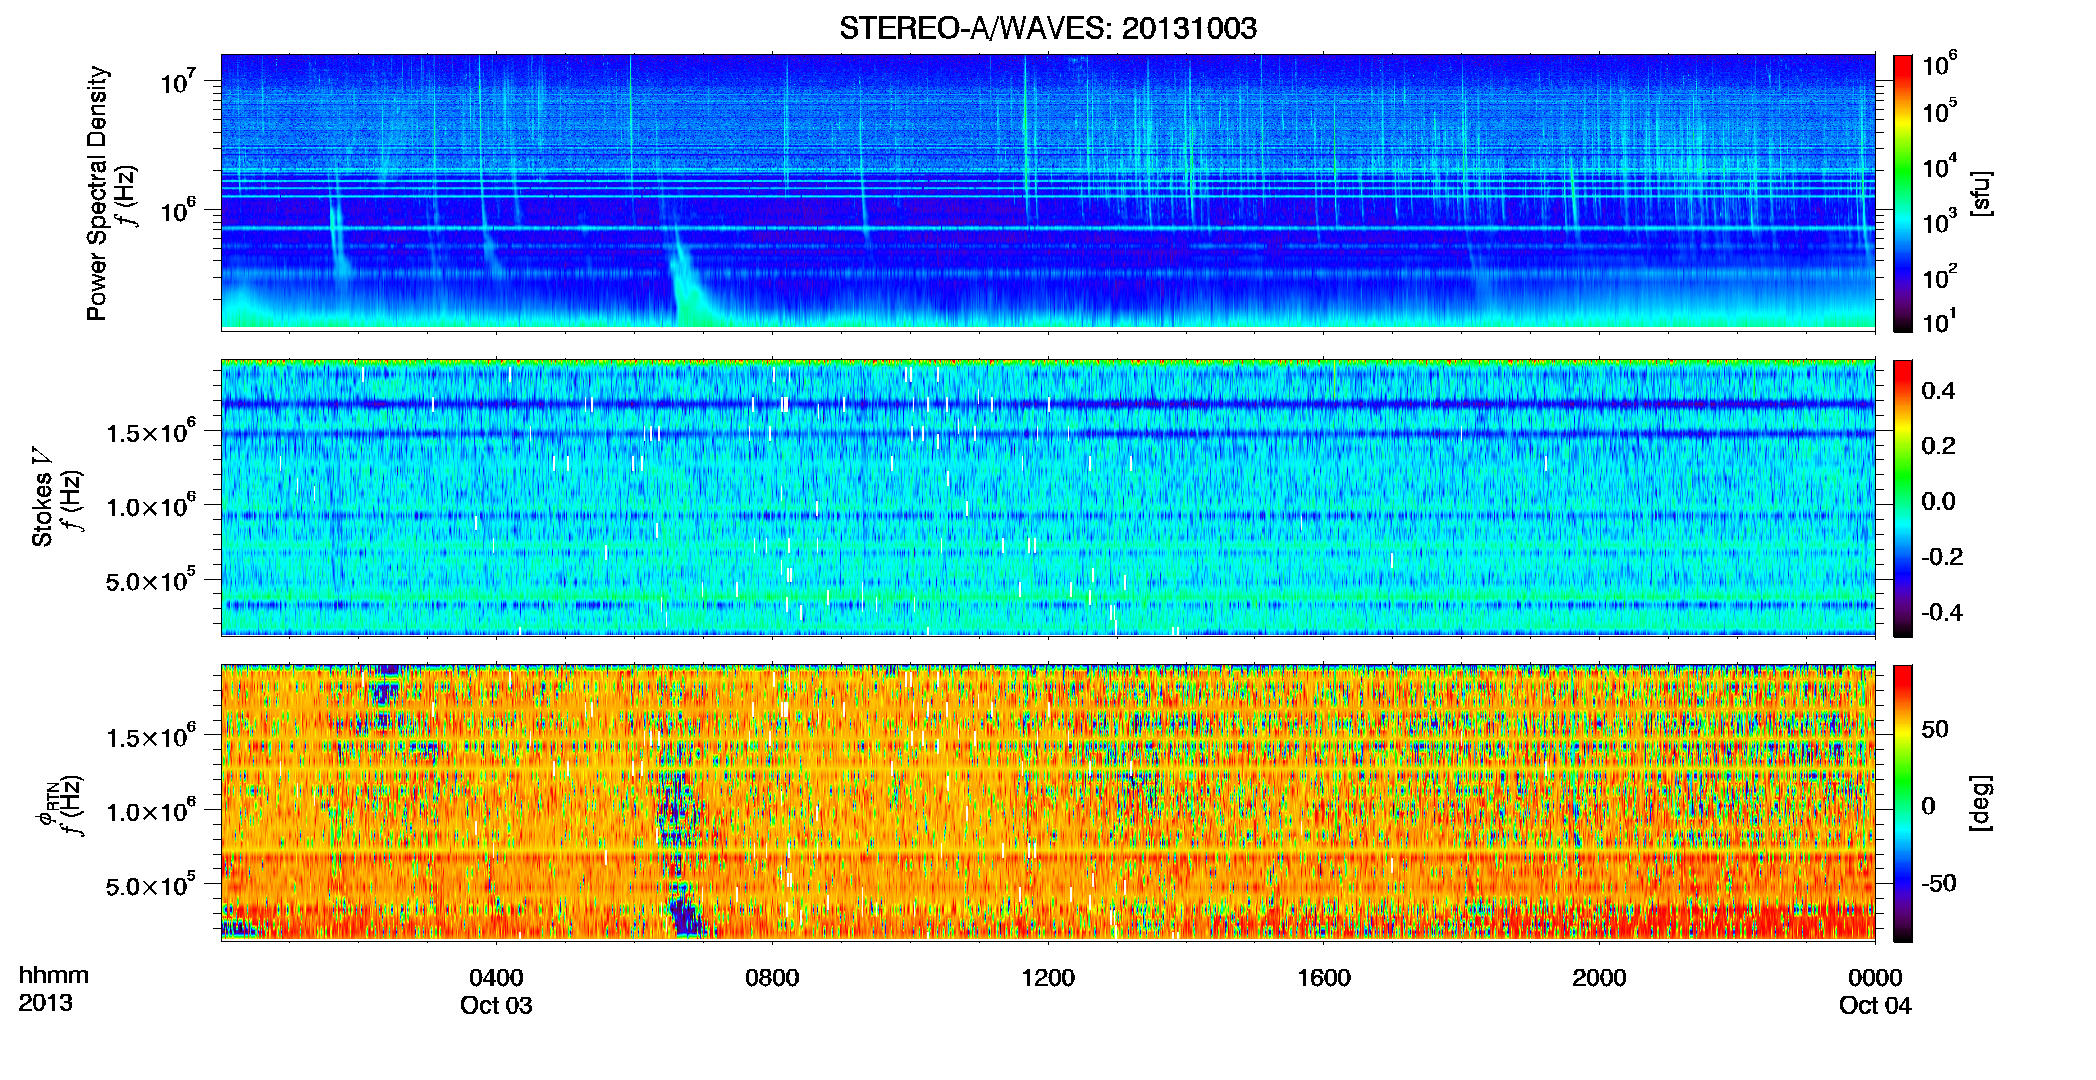Viewport: 2096px width, 1080px height.
Task: Click the 1.5×10^6 tick of the Stokes V panel
Action: [x=151, y=431]
